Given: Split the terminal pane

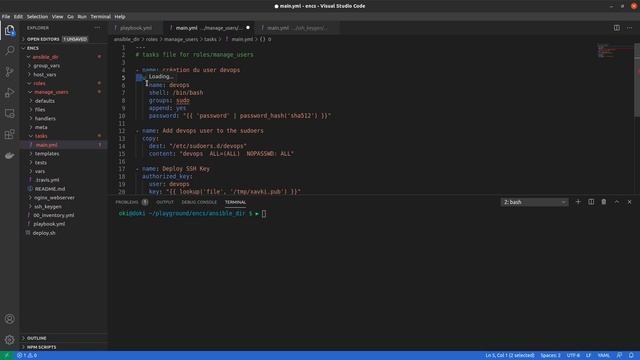Looking at the screenshot, I should click(x=591, y=202).
